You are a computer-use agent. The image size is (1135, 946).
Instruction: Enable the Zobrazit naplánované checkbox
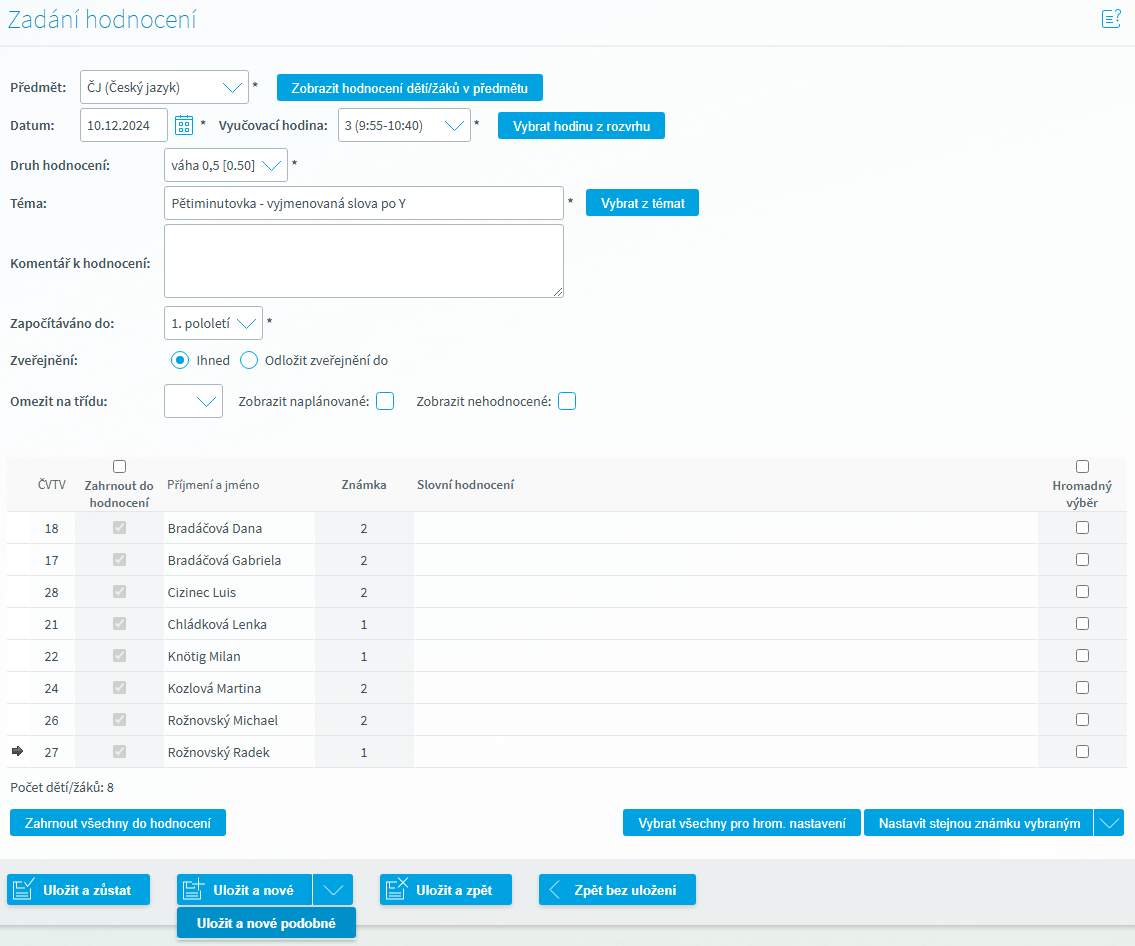coord(385,401)
